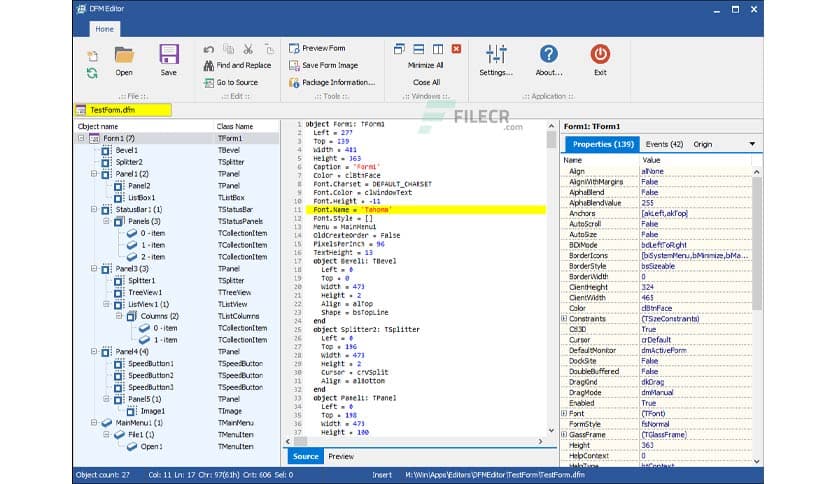Viewport: 836px width, 484px height.
Task: Collapse the StatusBar1 (1) tree node
Action: (94, 209)
